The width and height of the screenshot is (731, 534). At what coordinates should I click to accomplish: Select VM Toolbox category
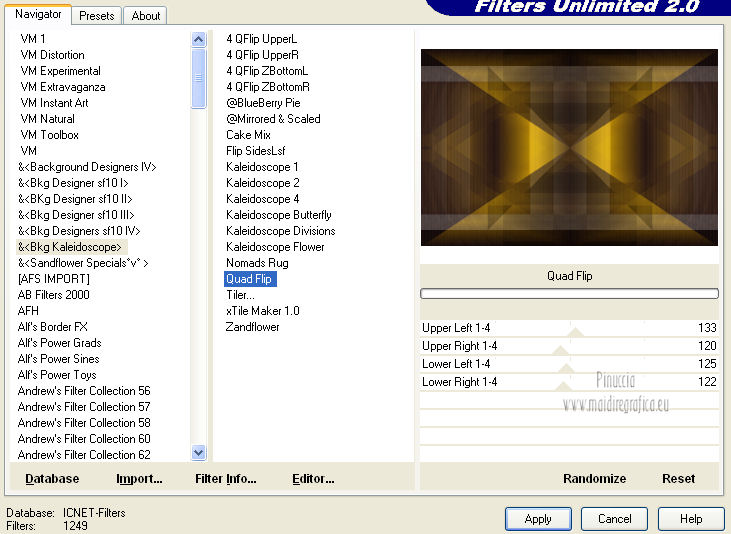pos(49,135)
